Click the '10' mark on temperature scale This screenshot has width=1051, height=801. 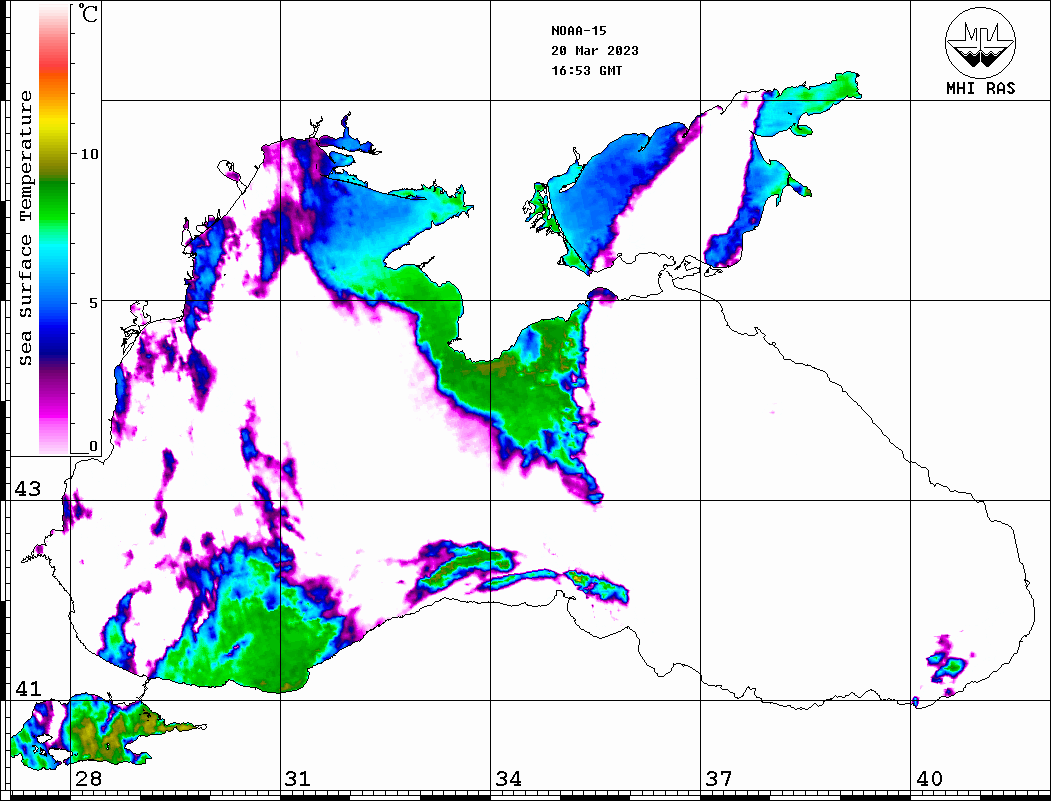(89, 154)
